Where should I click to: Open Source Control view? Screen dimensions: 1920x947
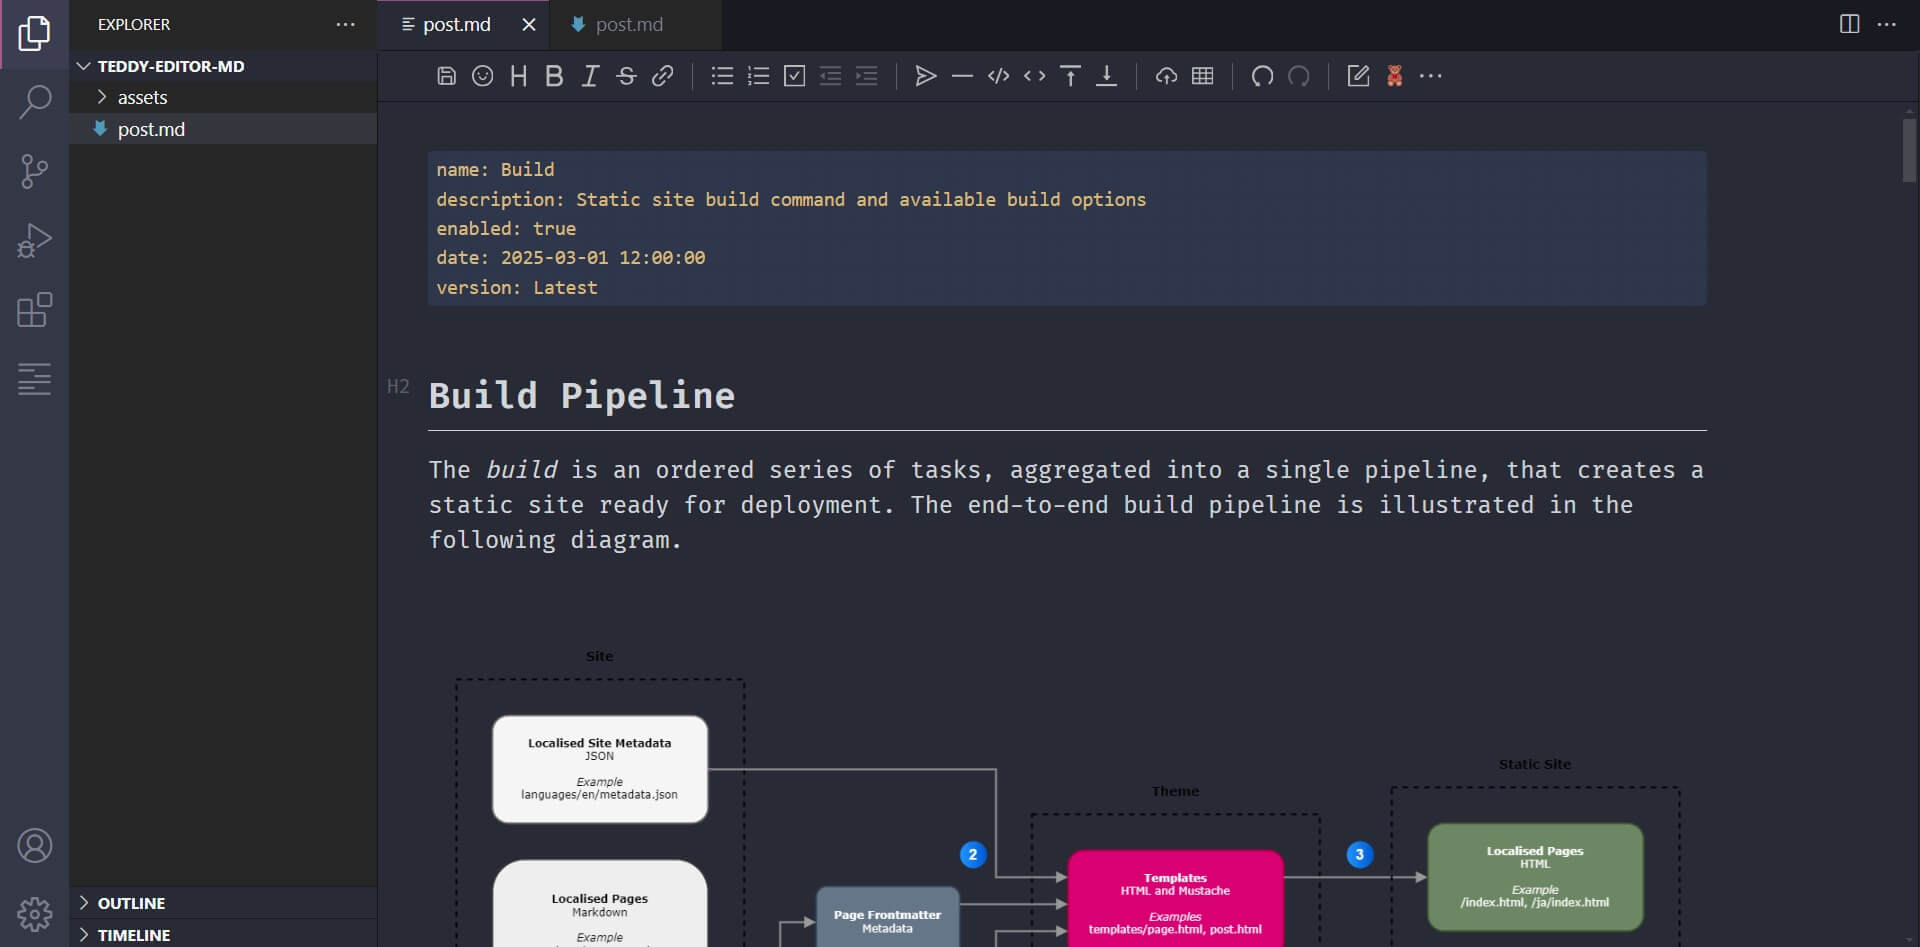pos(34,172)
